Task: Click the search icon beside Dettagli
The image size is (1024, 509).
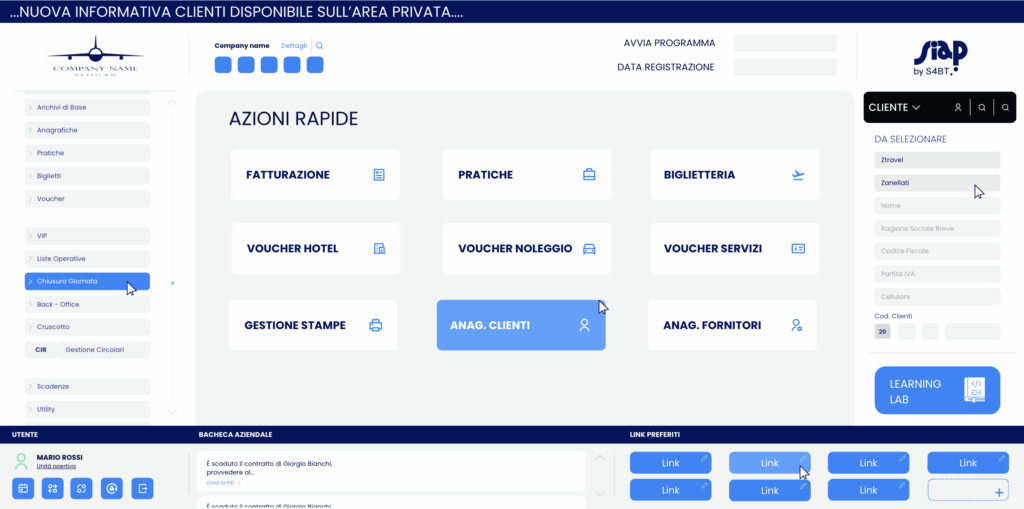Action: pyautogui.click(x=319, y=46)
